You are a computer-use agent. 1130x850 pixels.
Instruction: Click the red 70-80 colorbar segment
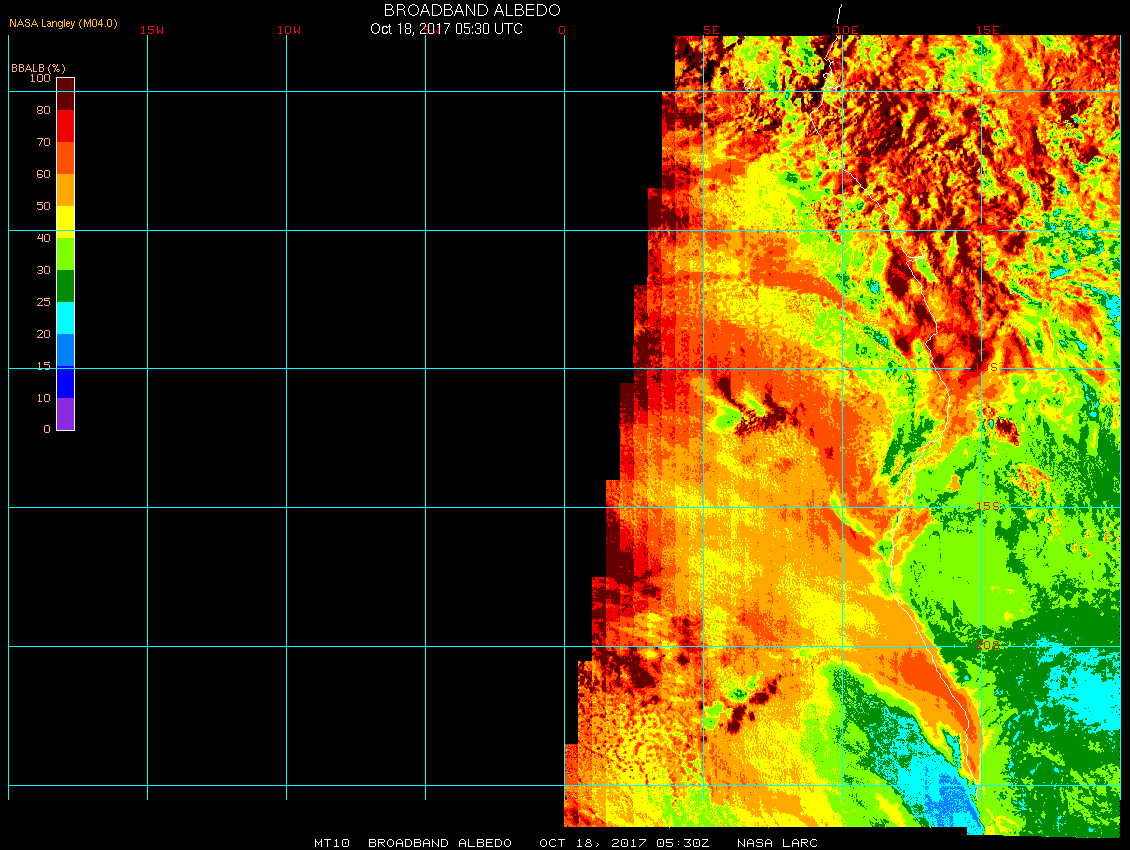click(66, 126)
